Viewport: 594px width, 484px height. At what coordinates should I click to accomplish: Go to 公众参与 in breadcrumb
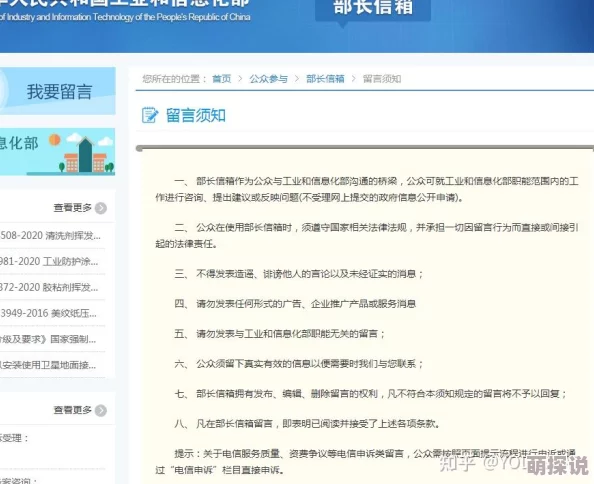pyautogui.click(x=269, y=79)
